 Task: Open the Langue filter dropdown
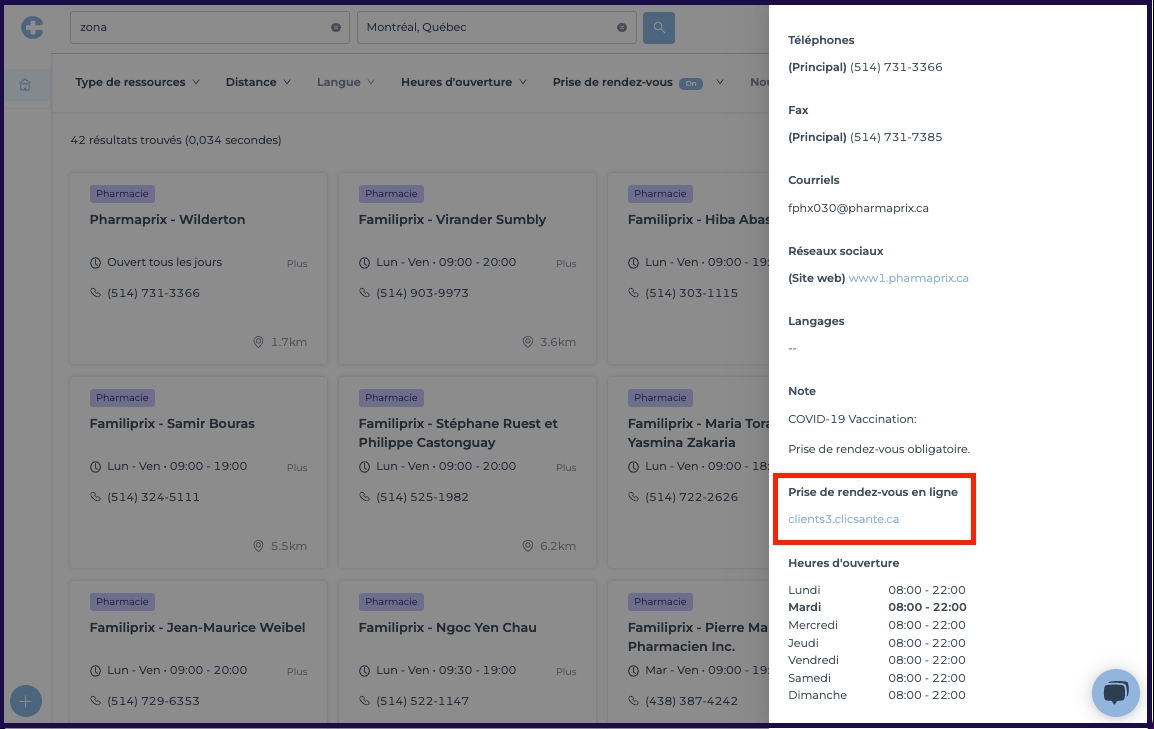pos(346,82)
